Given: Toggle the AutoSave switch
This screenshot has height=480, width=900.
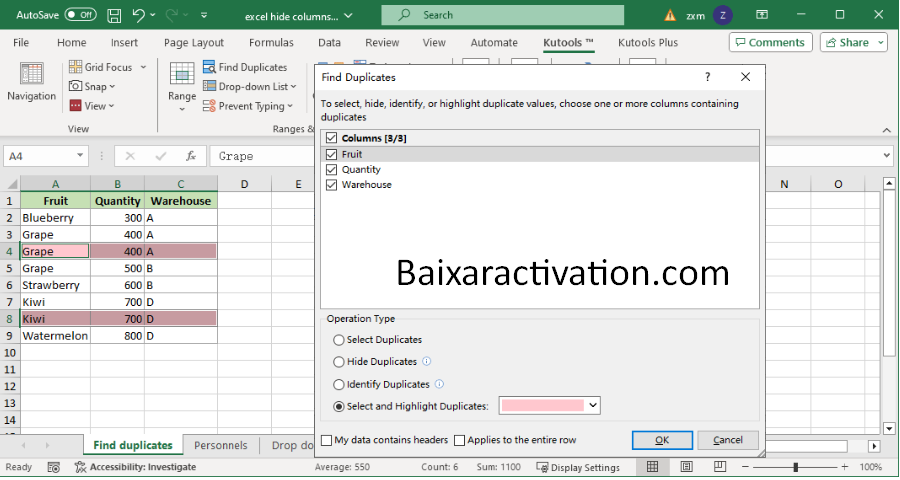Looking at the screenshot, I should 80,15.
